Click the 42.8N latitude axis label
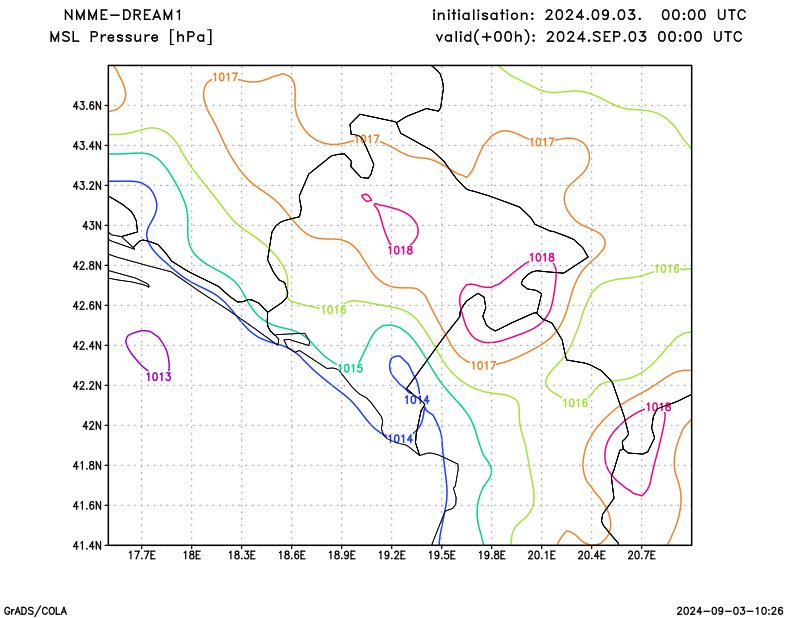Image resolution: width=800 pixels, height=618 pixels. pyautogui.click(x=87, y=266)
